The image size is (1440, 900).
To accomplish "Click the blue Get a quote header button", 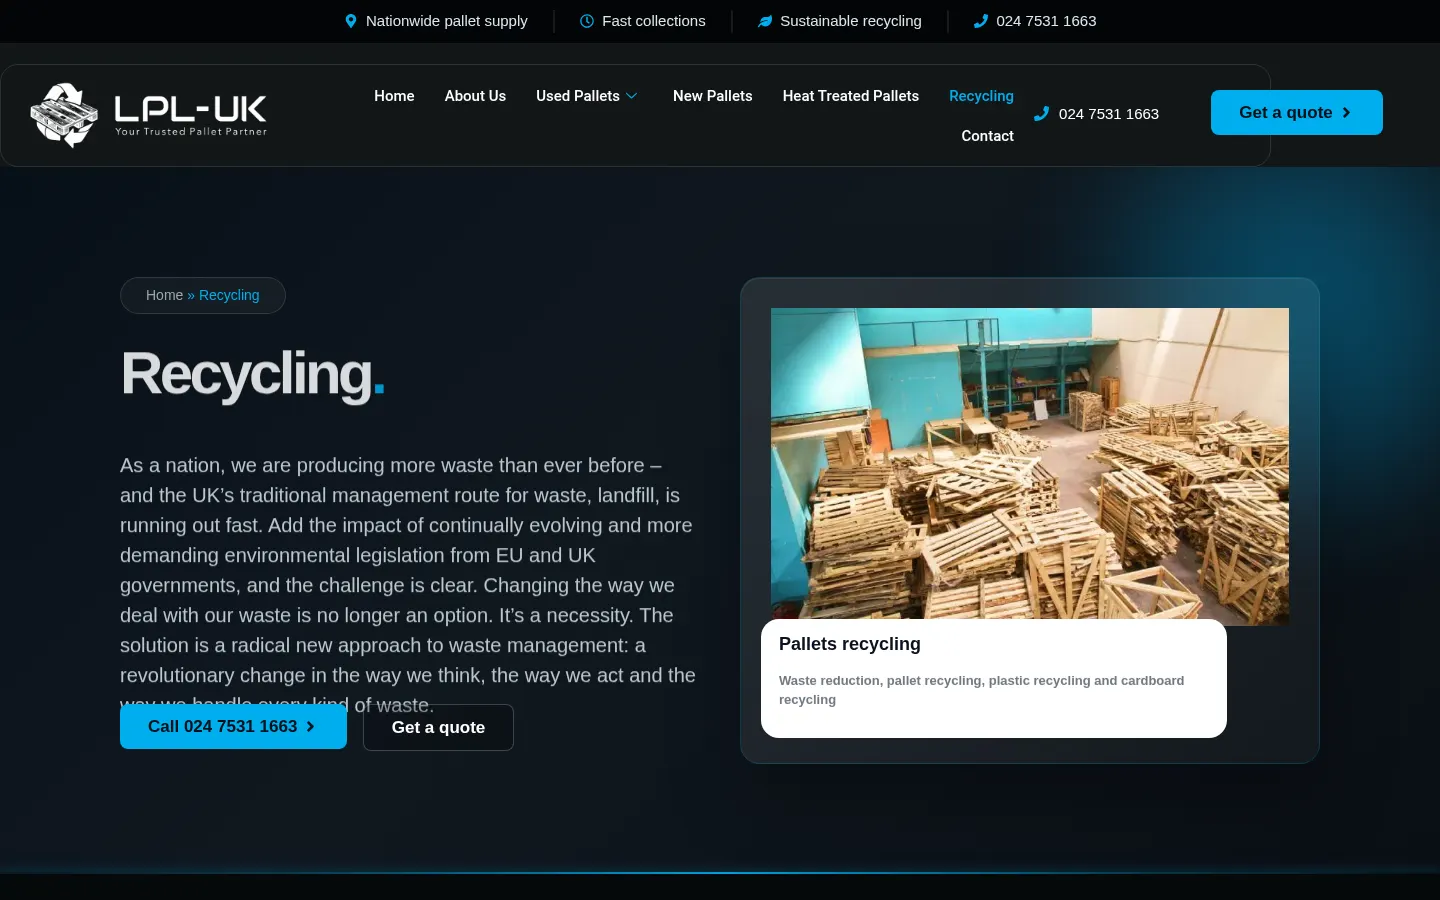I will coord(1297,113).
